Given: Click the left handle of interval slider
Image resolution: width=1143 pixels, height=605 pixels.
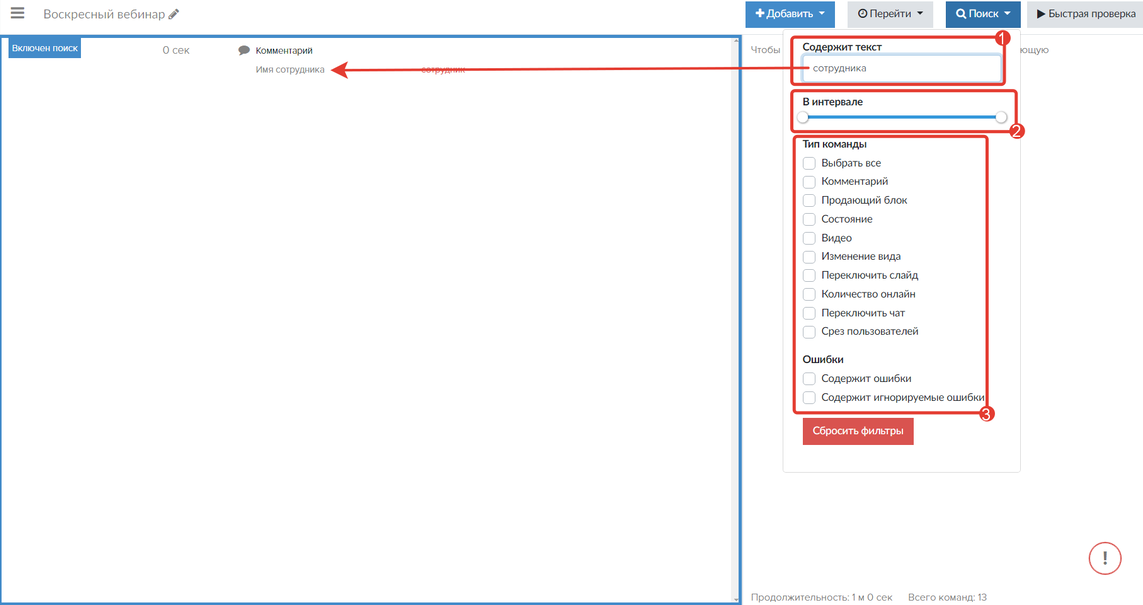Looking at the screenshot, I should point(802,117).
